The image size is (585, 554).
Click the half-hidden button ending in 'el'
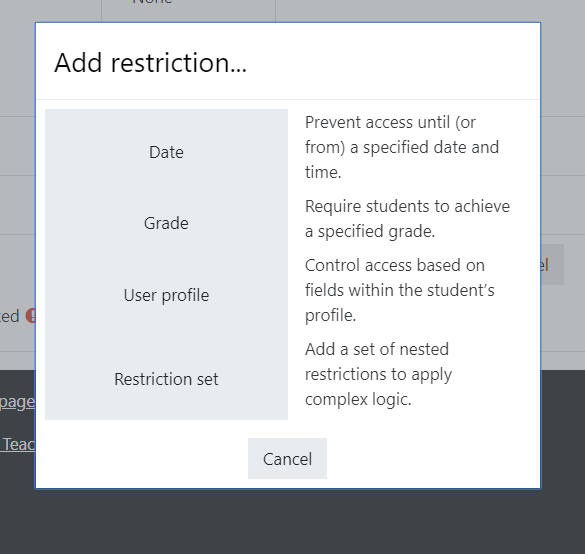pyautogui.click(x=552, y=265)
